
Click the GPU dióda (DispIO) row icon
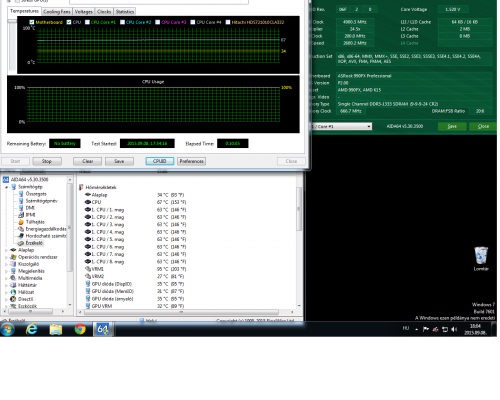point(88,284)
